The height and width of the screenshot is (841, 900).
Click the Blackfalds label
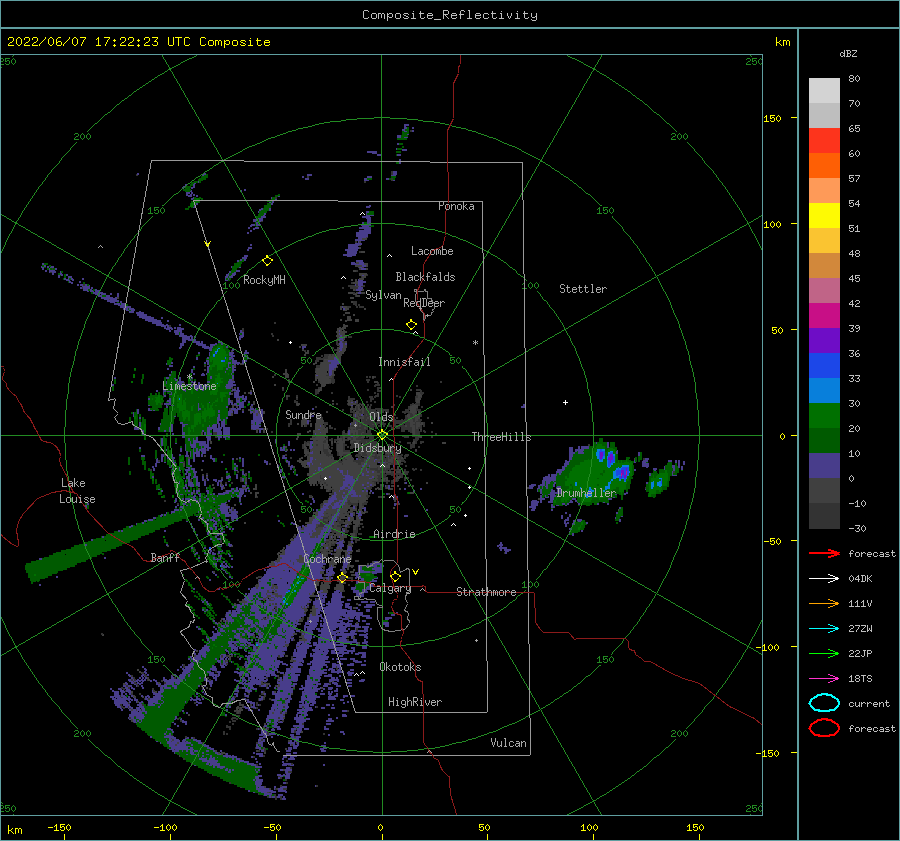coord(425,277)
